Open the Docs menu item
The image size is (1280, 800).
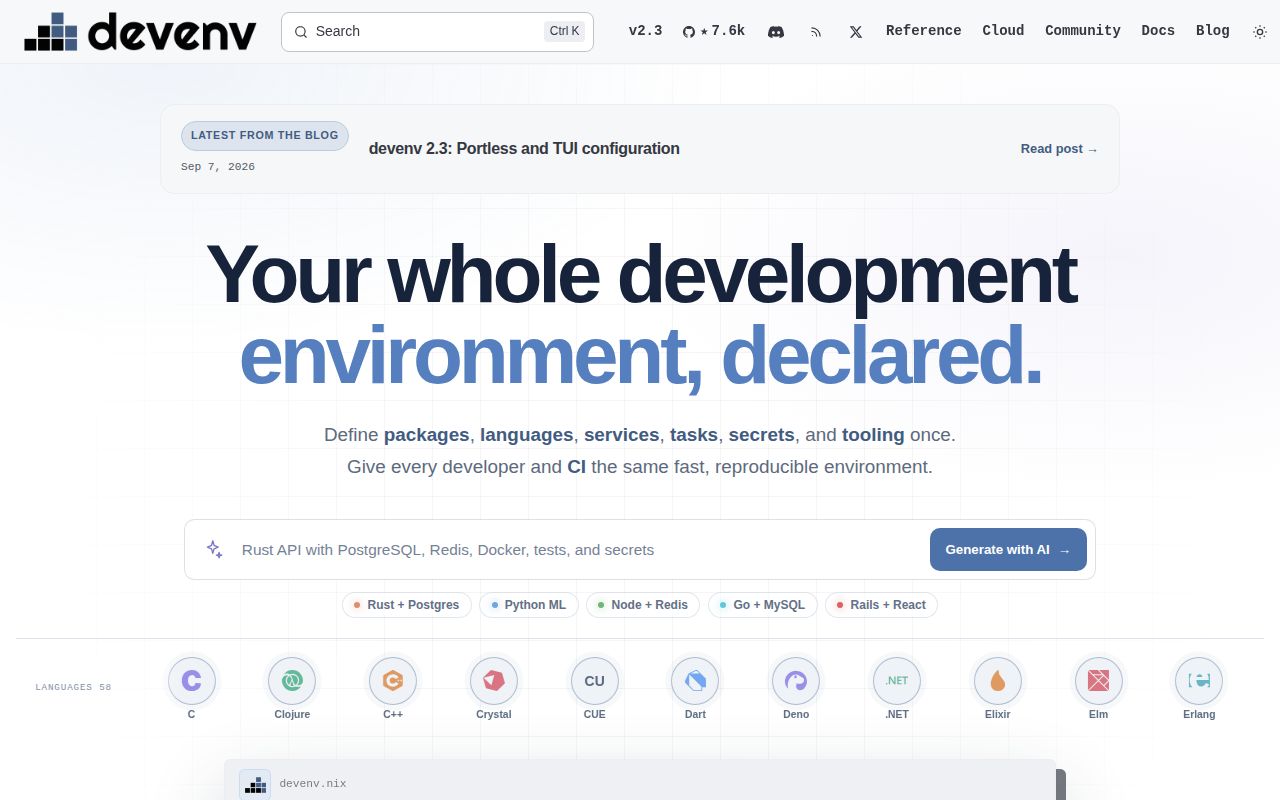[x=1158, y=31]
